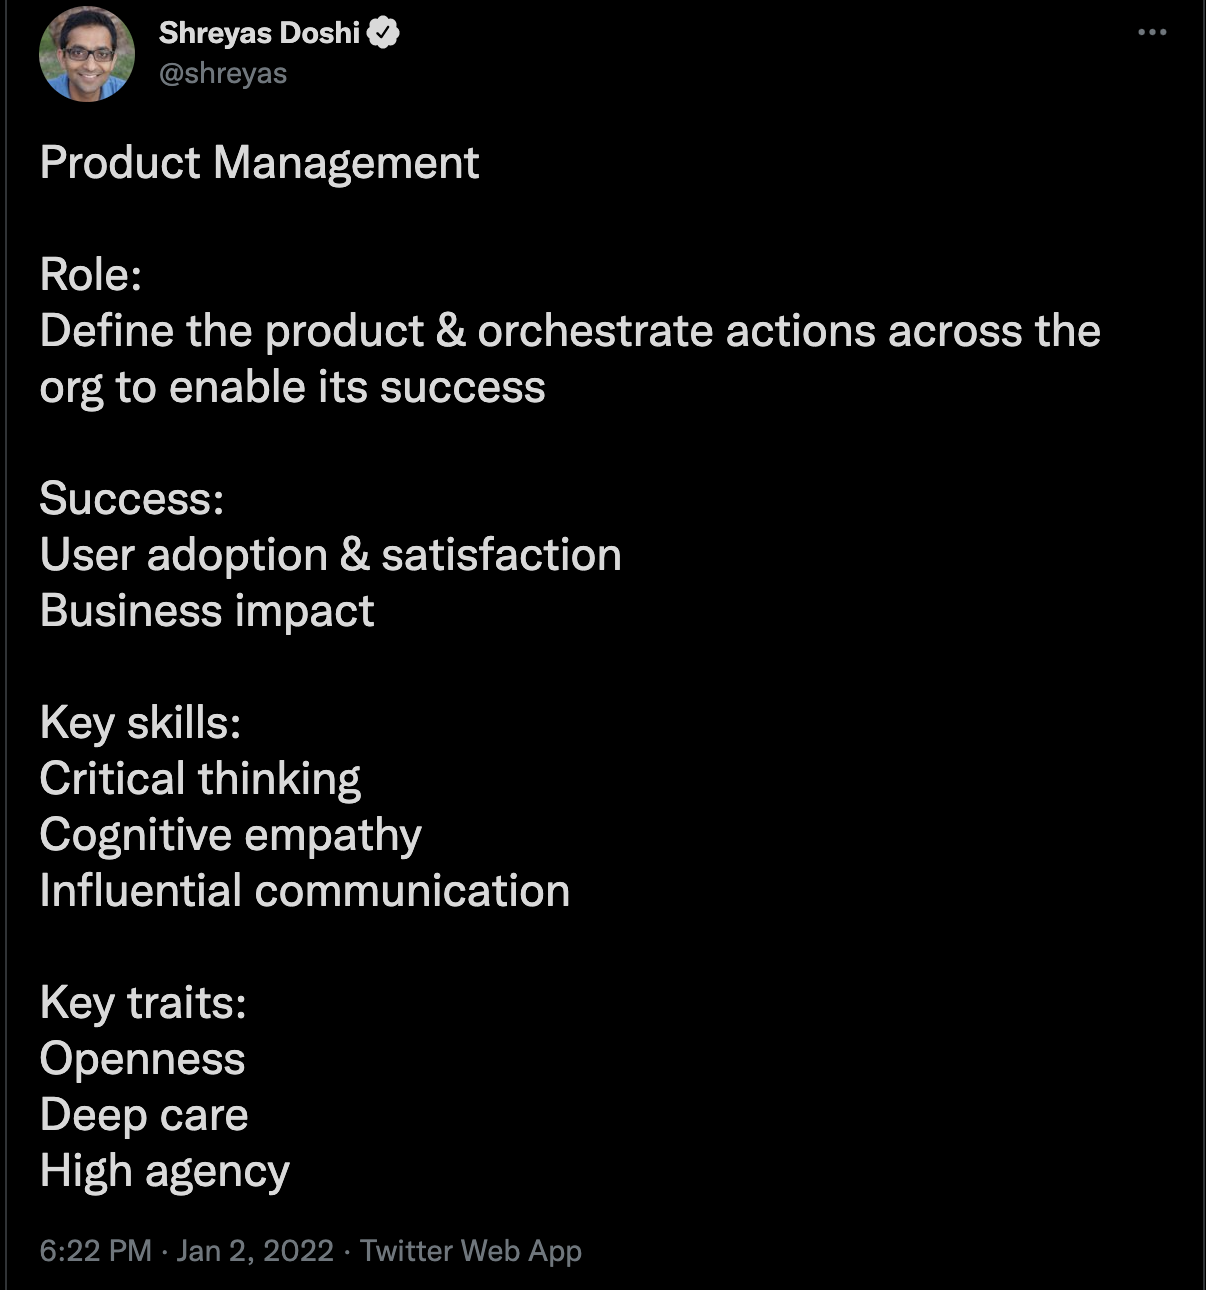Open Shreyas Doshi's profile picture
Image resolution: width=1206 pixels, height=1290 pixels.
87,54
